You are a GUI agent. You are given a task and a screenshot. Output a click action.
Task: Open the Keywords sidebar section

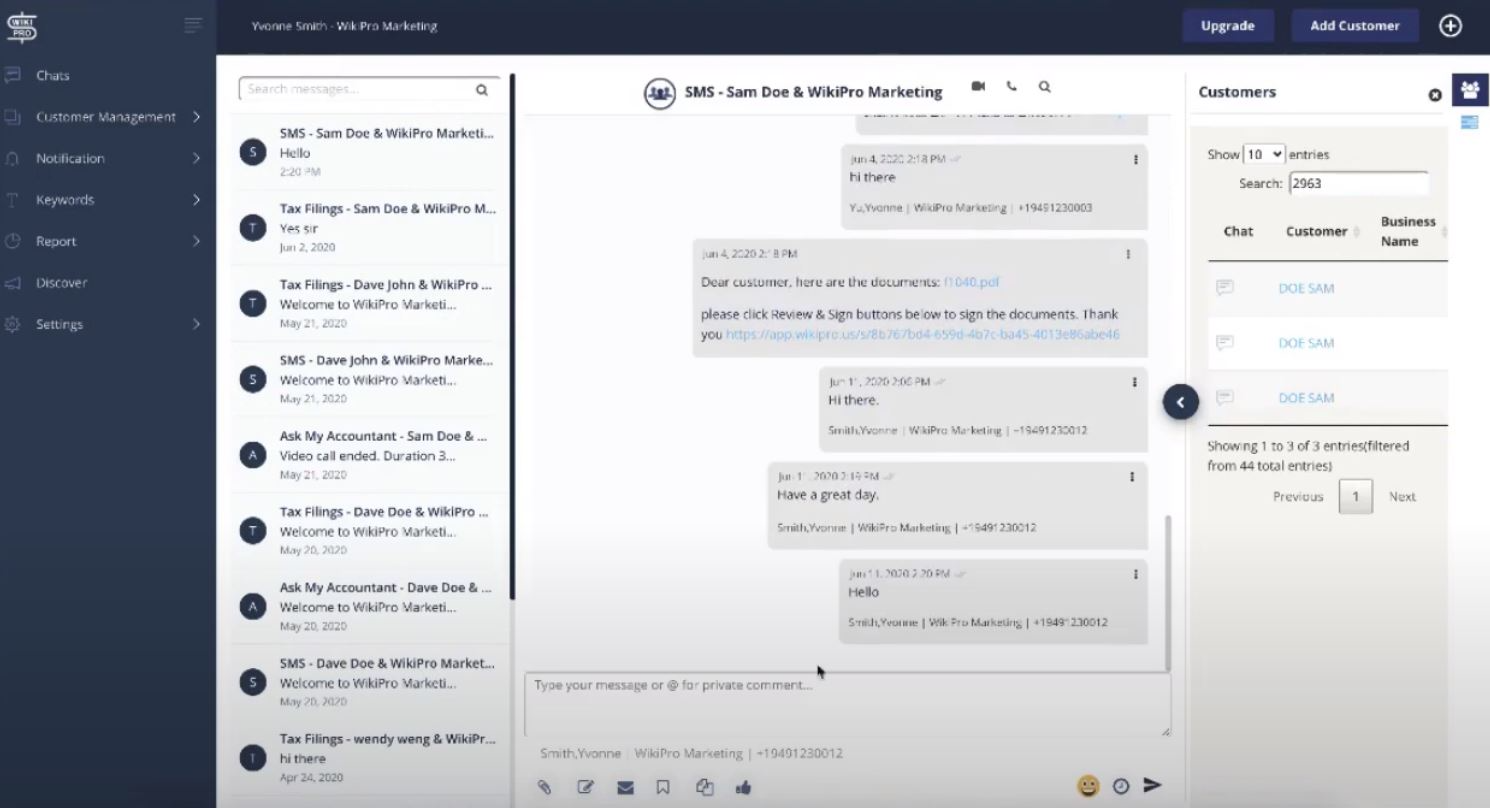[65, 199]
